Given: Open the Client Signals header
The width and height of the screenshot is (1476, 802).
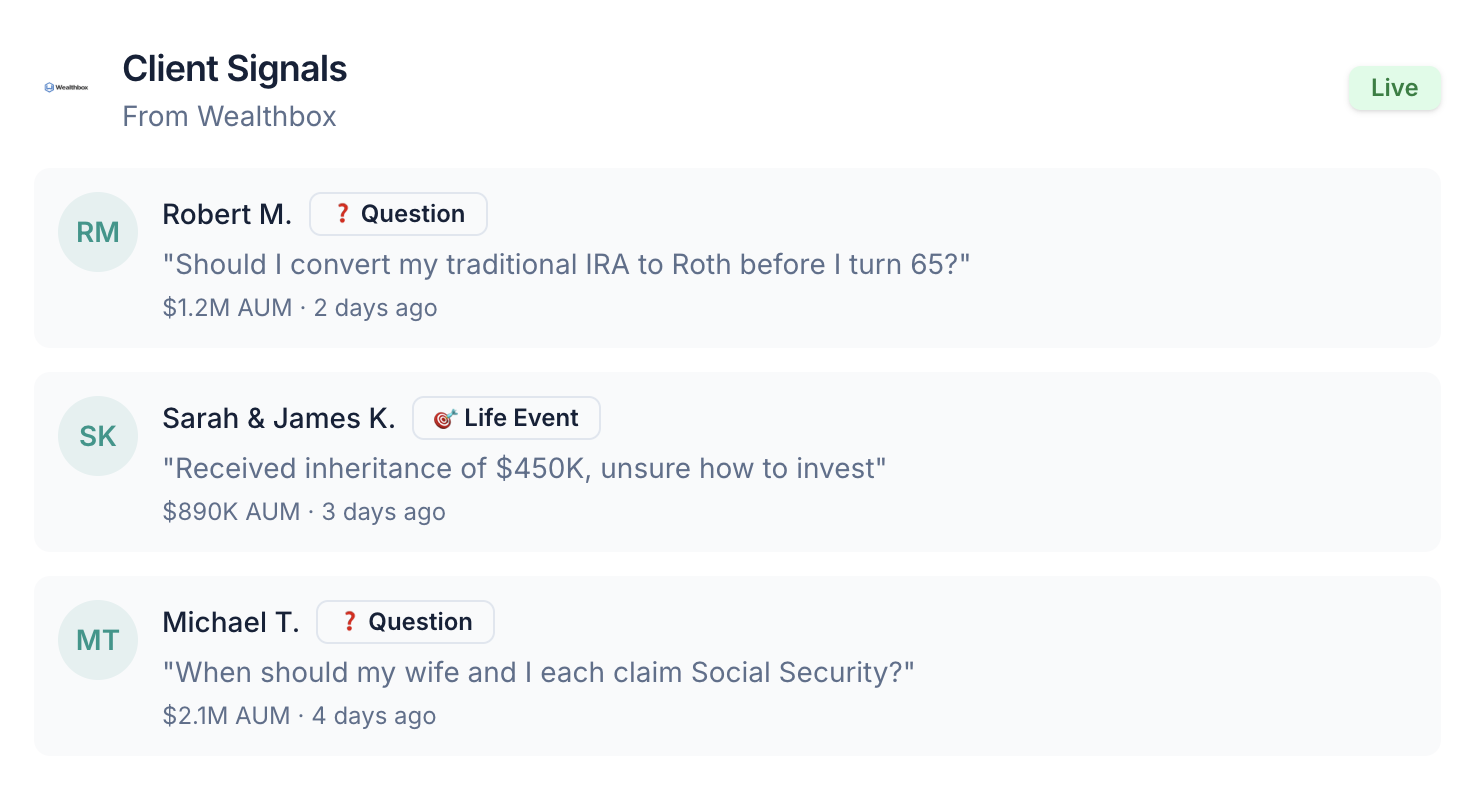Looking at the screenshot, I should click(x=234, y=68).
